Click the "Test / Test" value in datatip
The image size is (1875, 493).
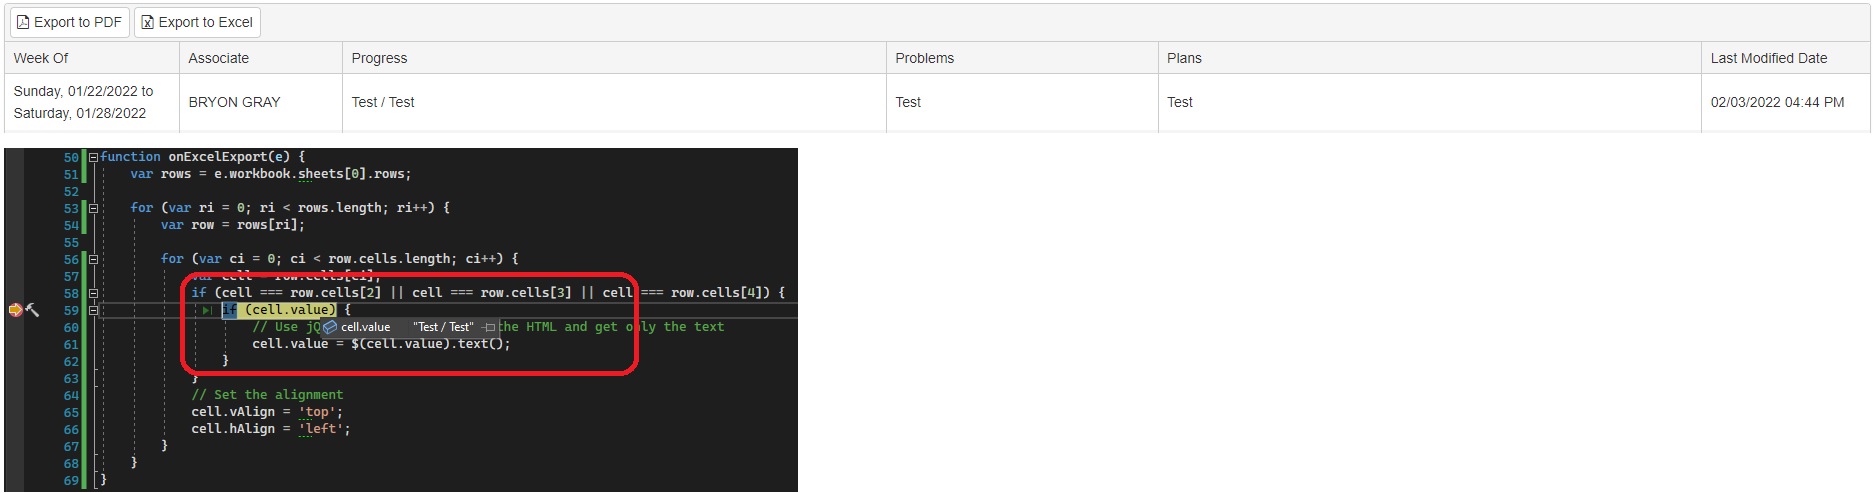[x=443, y=327]
